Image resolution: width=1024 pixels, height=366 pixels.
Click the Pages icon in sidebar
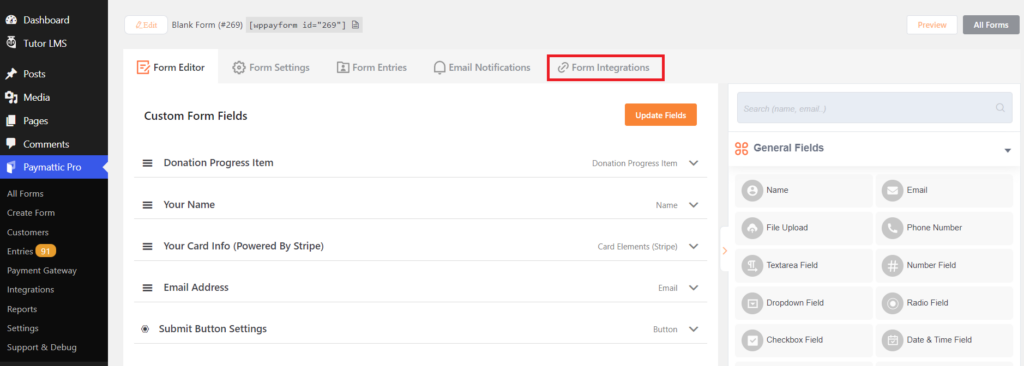(11, 121)
